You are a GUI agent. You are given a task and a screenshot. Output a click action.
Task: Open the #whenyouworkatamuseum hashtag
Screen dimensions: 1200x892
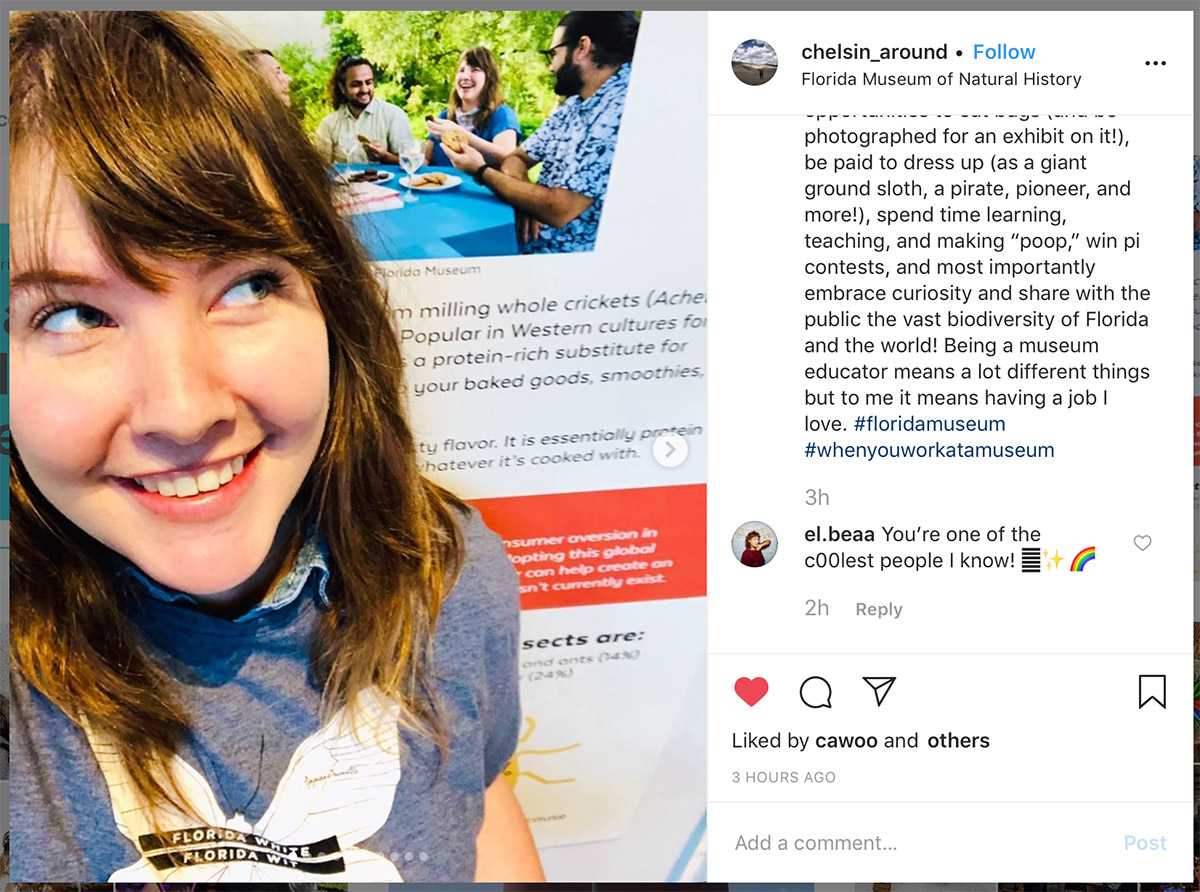[x=929, y=450]
